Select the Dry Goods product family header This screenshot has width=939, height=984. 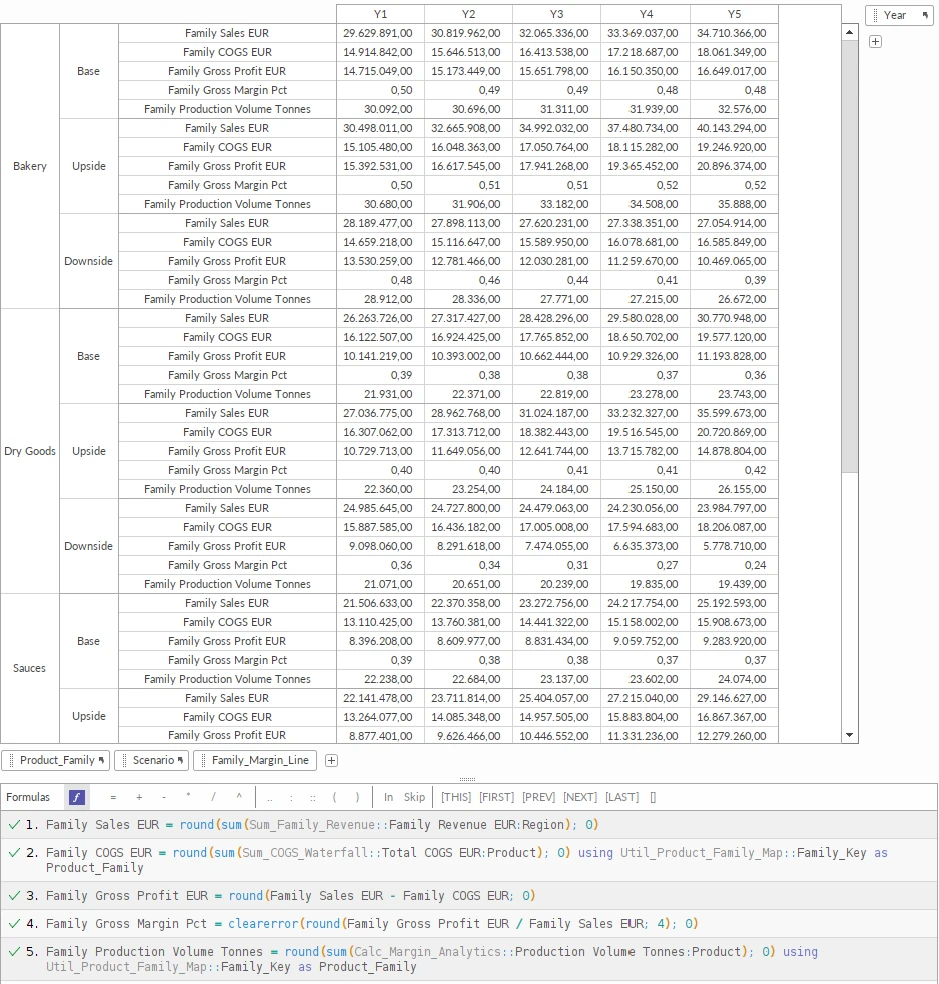pyautogui.click(x=30, y=451)
